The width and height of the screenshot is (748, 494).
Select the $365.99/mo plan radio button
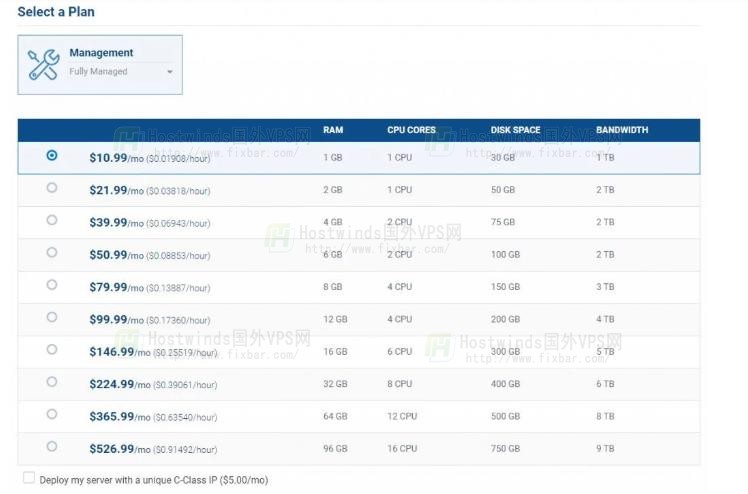pyautogui.click(x=52, y=414)
